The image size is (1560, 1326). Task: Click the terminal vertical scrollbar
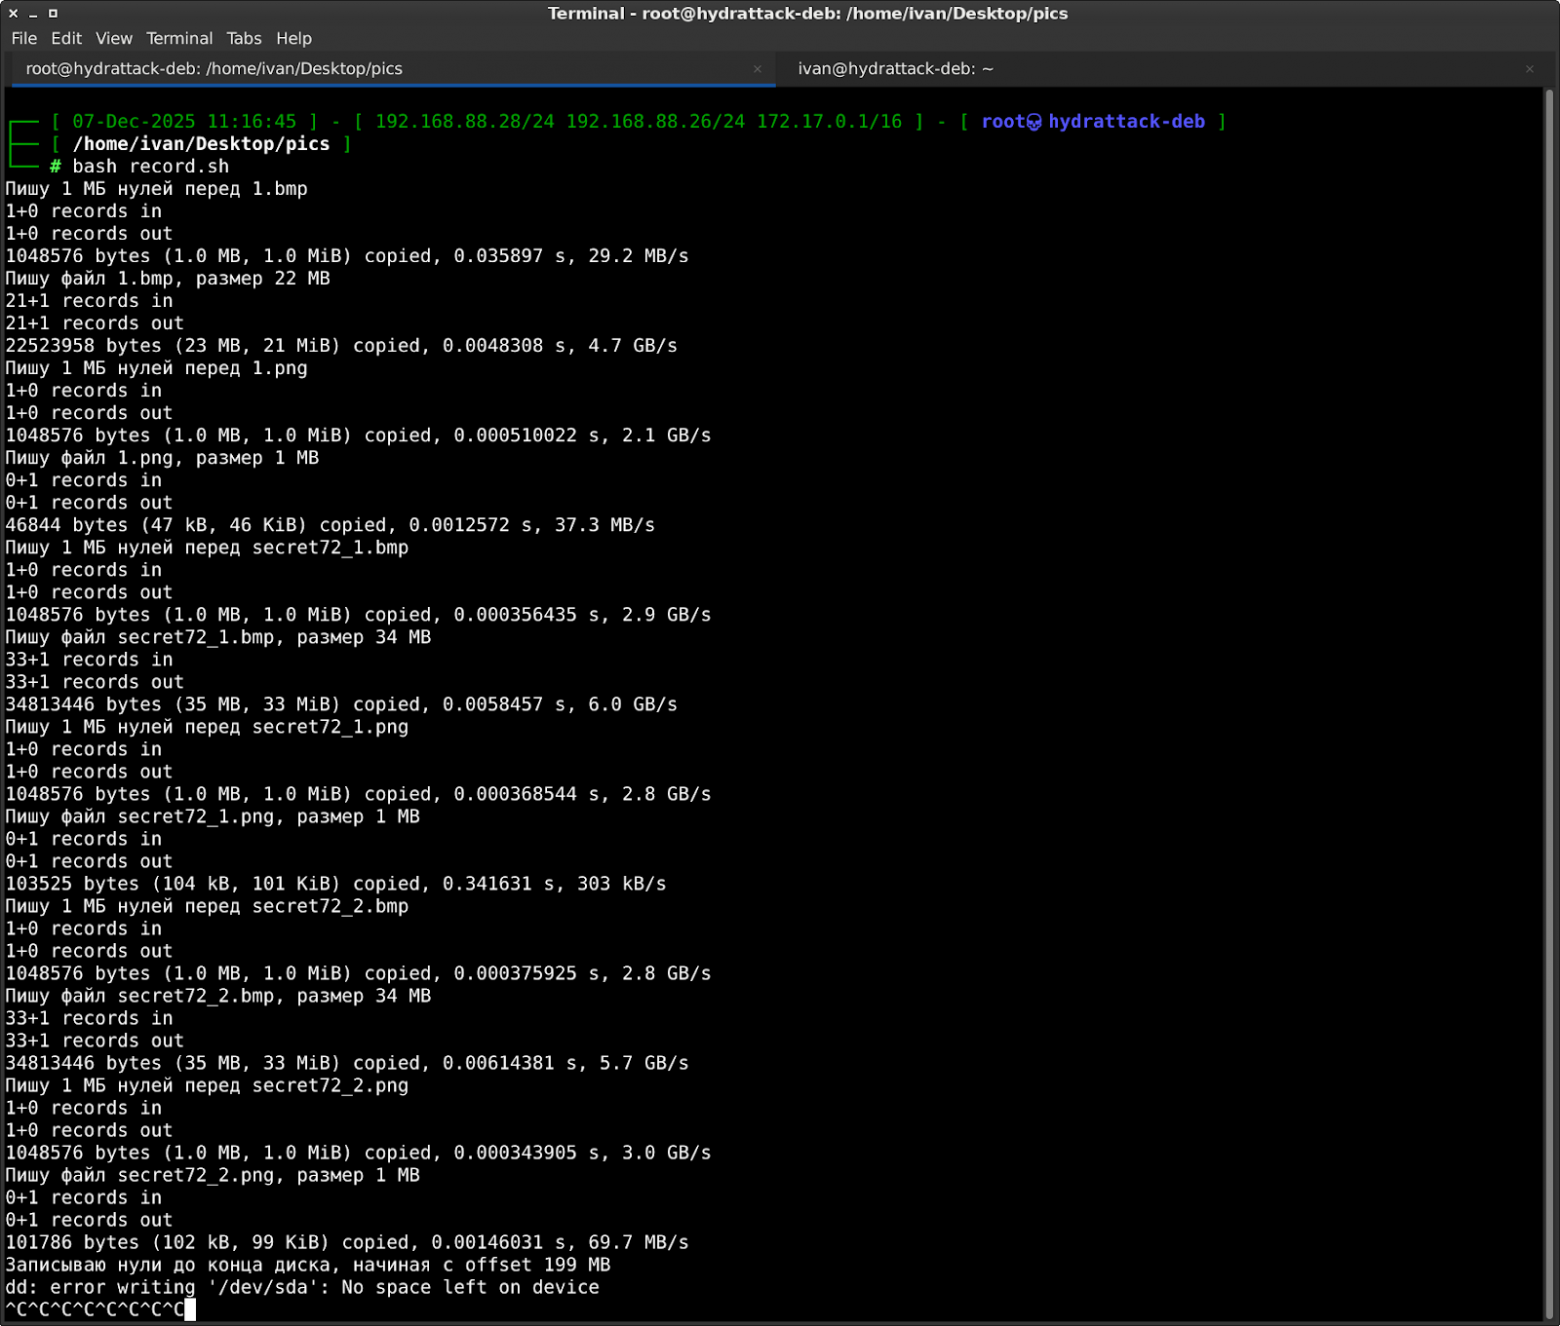click(x=1549, y=705)
